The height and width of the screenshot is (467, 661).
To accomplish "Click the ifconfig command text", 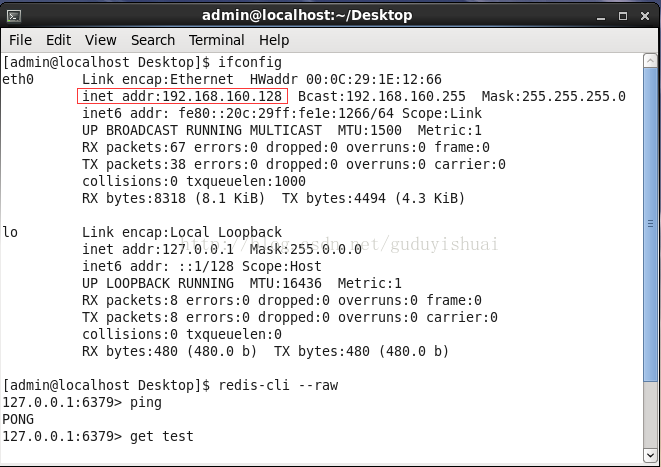I will coord(250,62).
